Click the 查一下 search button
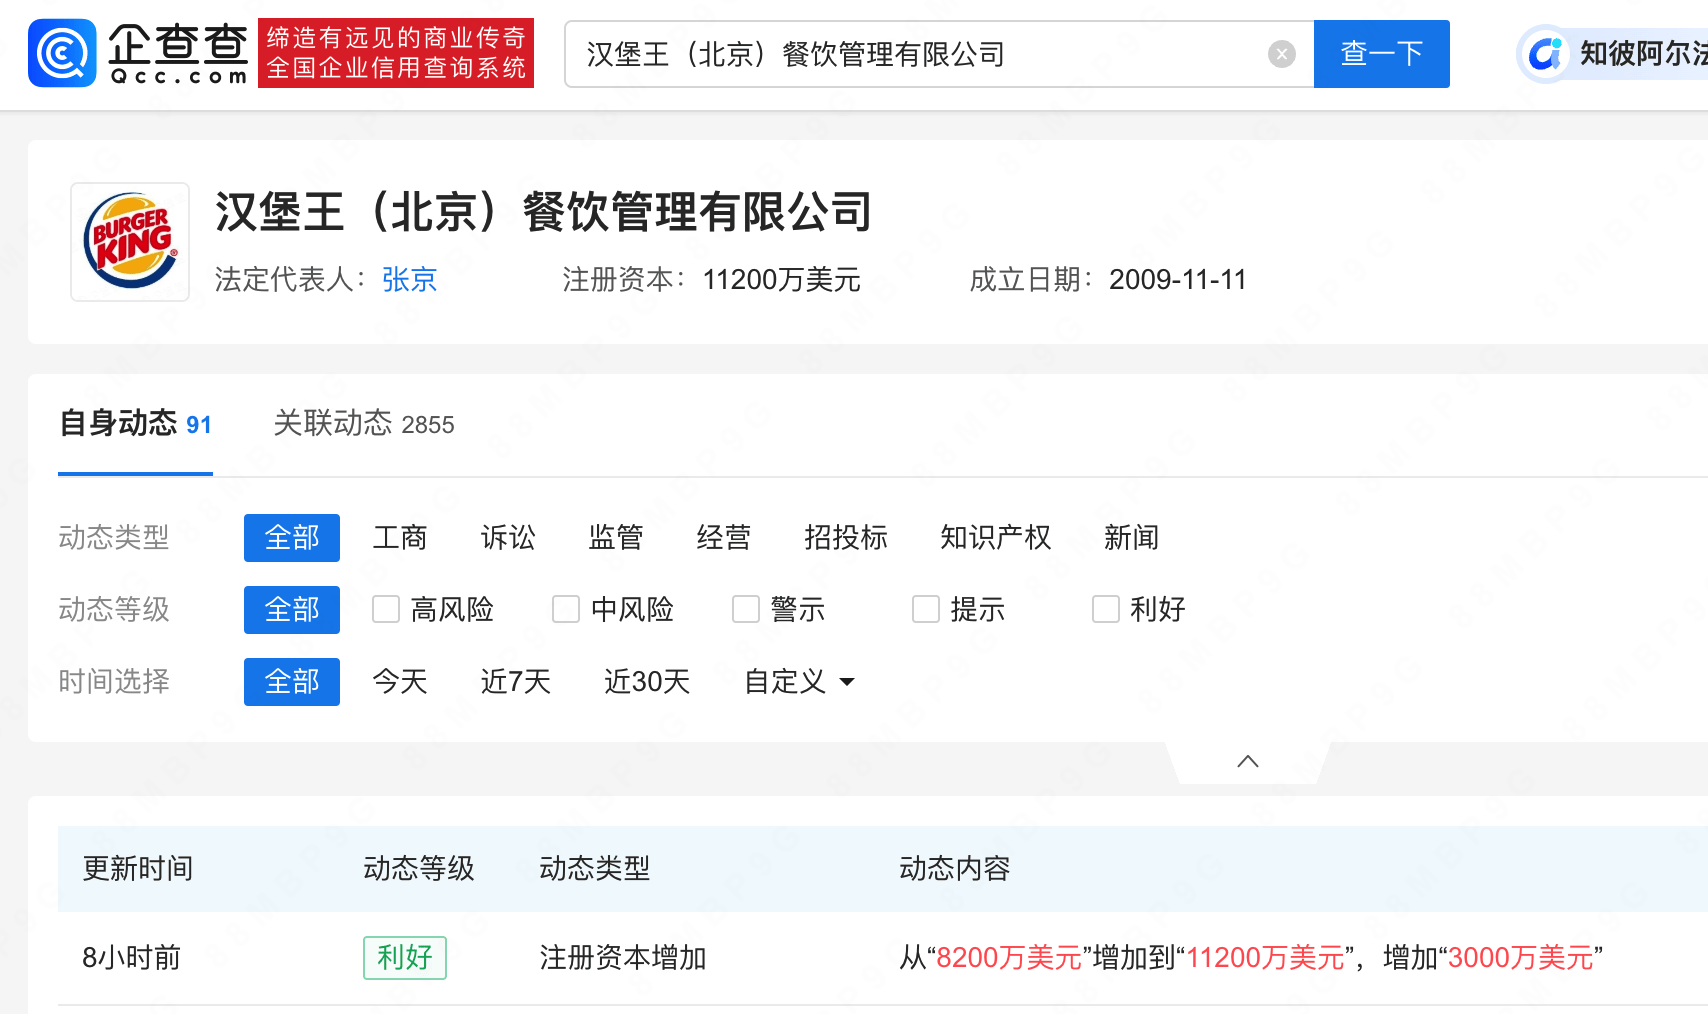Image resolution: width=1708 pixels, height=1014 pixels. 1381,54
